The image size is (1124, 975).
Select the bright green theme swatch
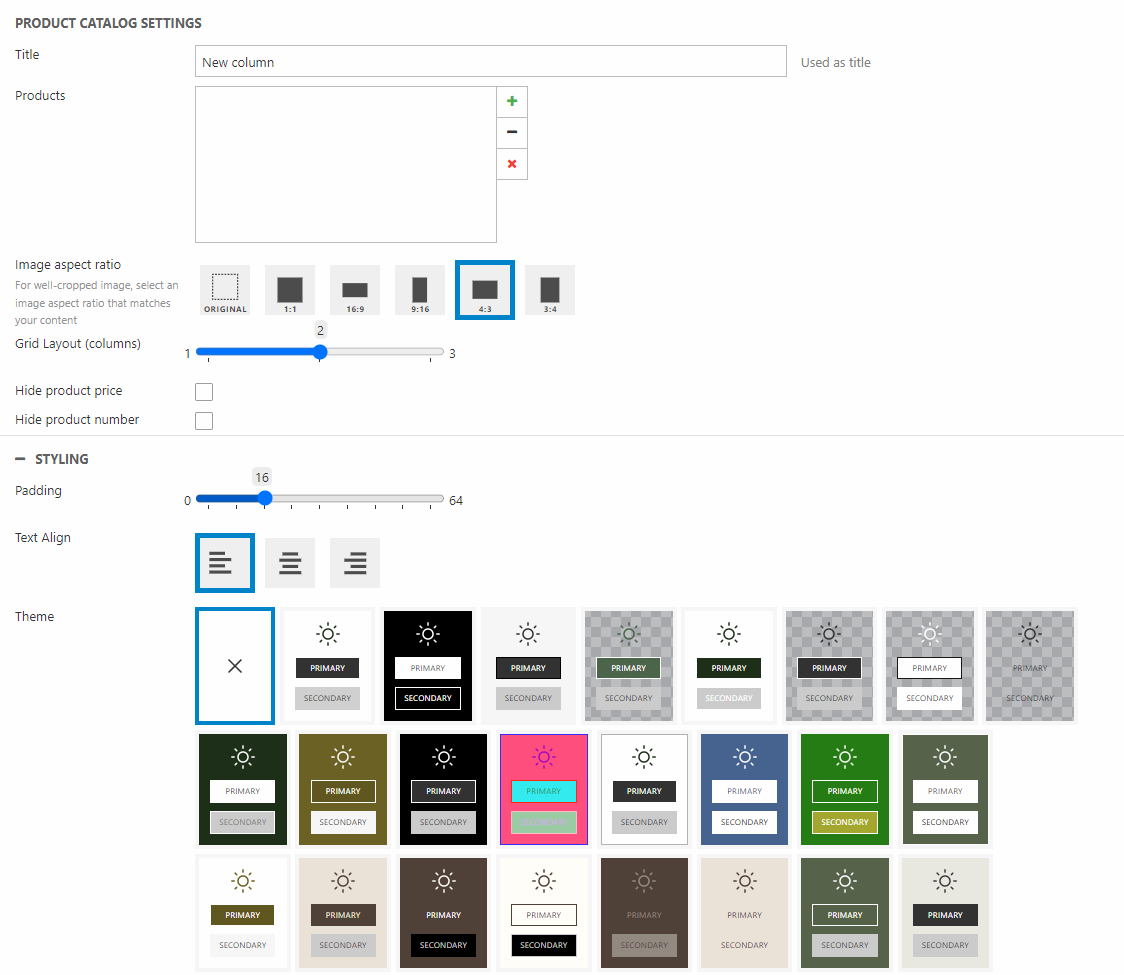(x=845, y=789)
